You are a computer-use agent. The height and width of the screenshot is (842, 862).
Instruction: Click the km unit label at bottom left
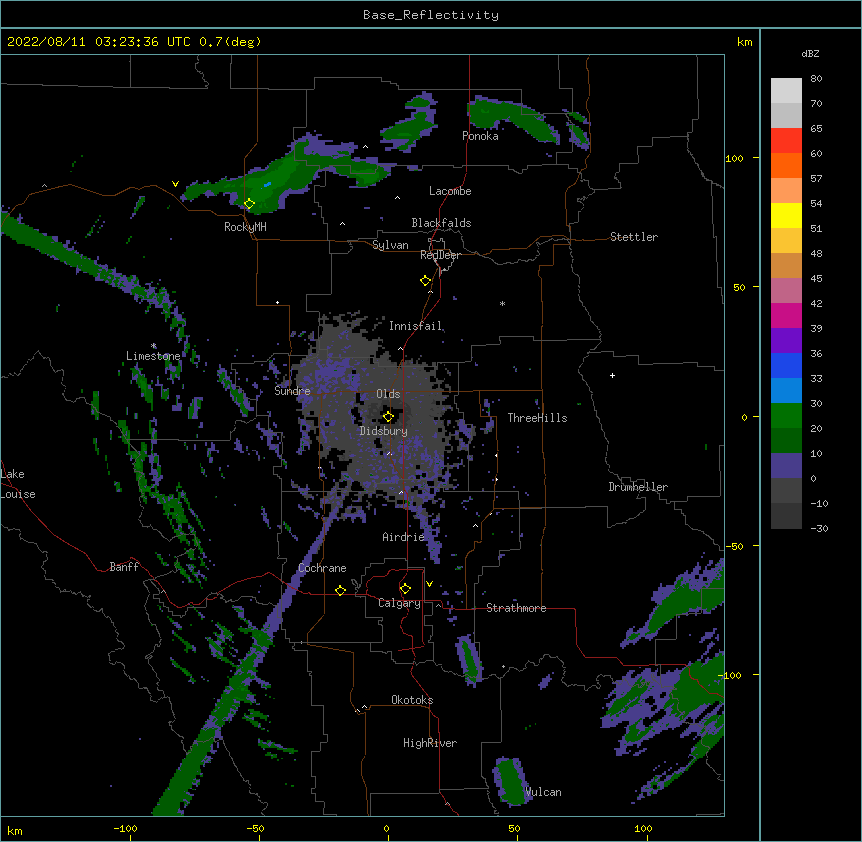click(x=15, y=831)
